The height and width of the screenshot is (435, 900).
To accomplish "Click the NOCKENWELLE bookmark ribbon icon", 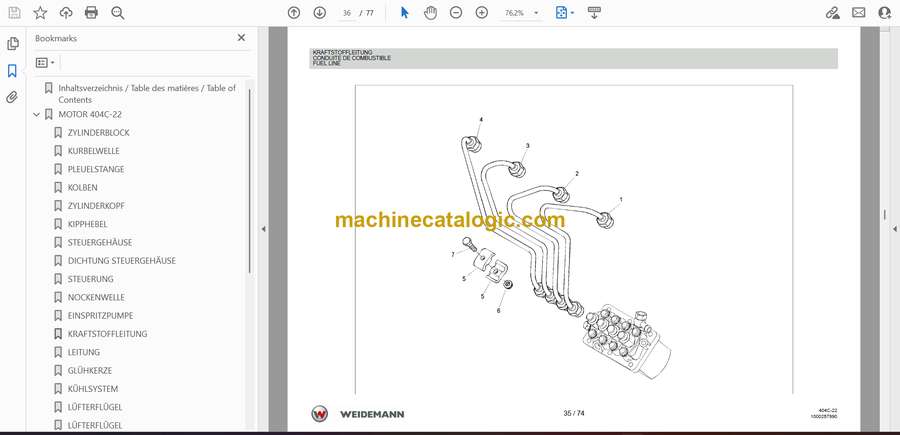I will tap(58, 297).
